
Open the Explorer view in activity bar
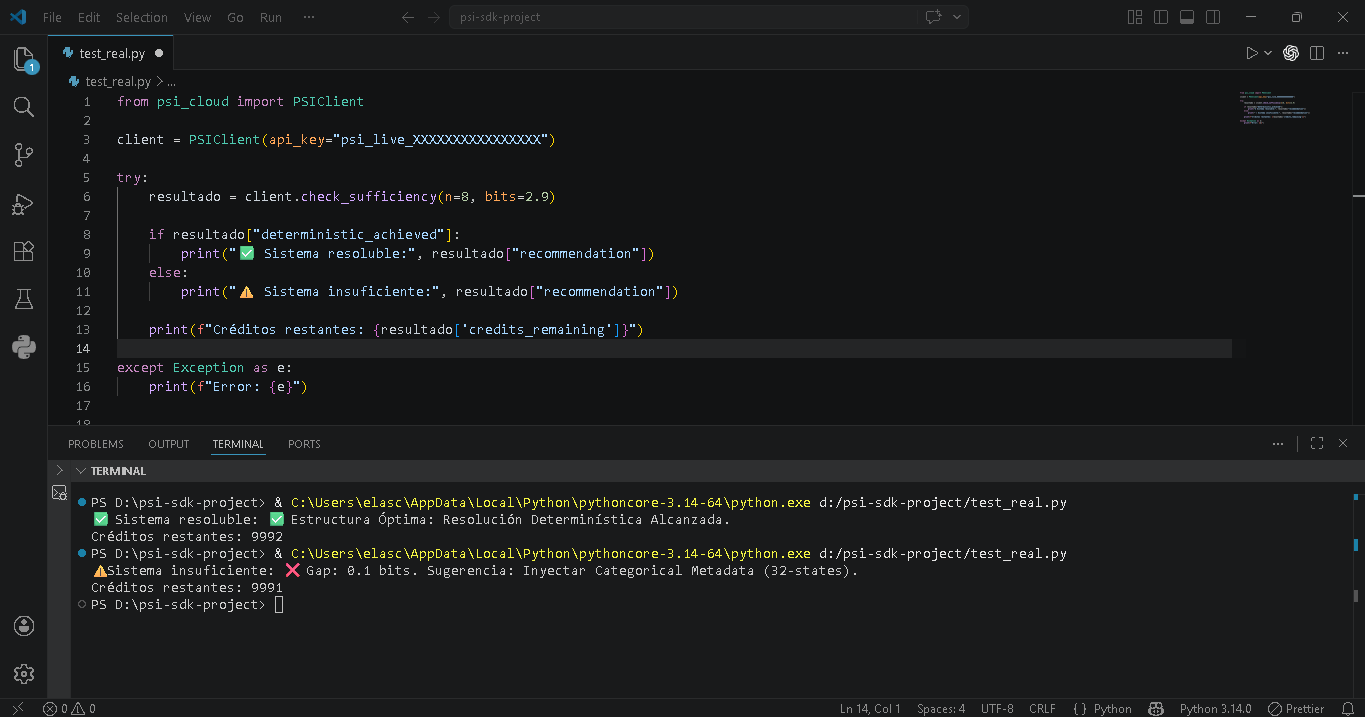(24, 59)
